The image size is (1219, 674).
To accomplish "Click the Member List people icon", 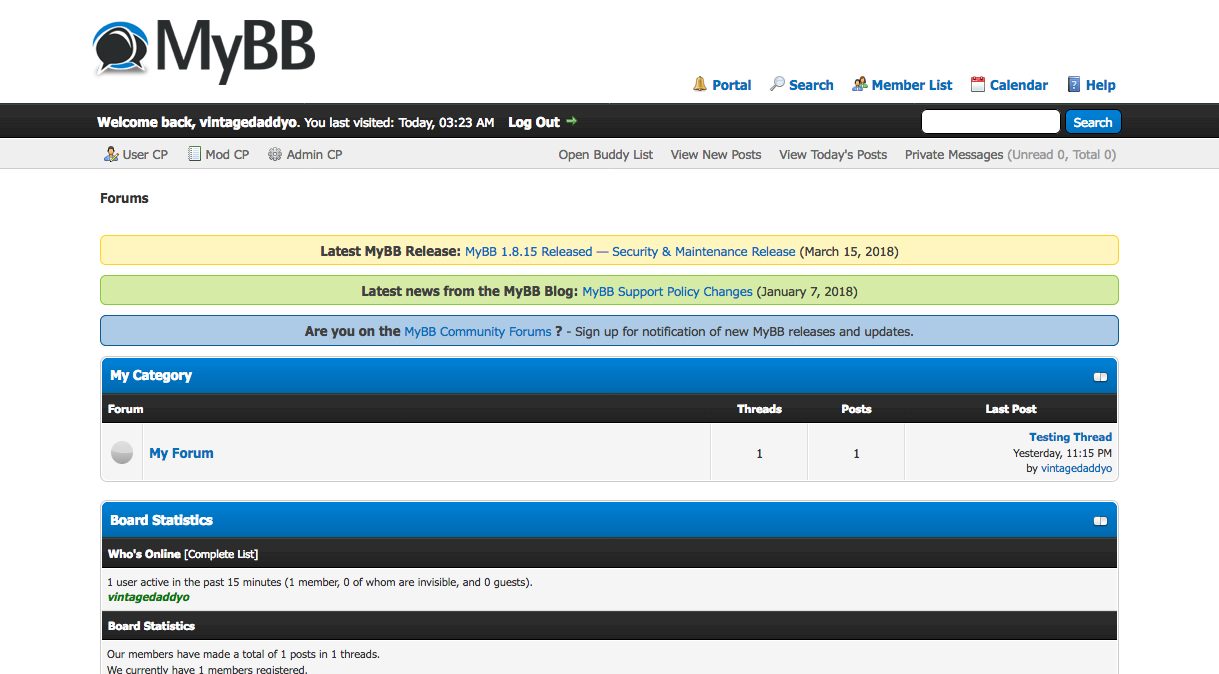I will point(859,84).
